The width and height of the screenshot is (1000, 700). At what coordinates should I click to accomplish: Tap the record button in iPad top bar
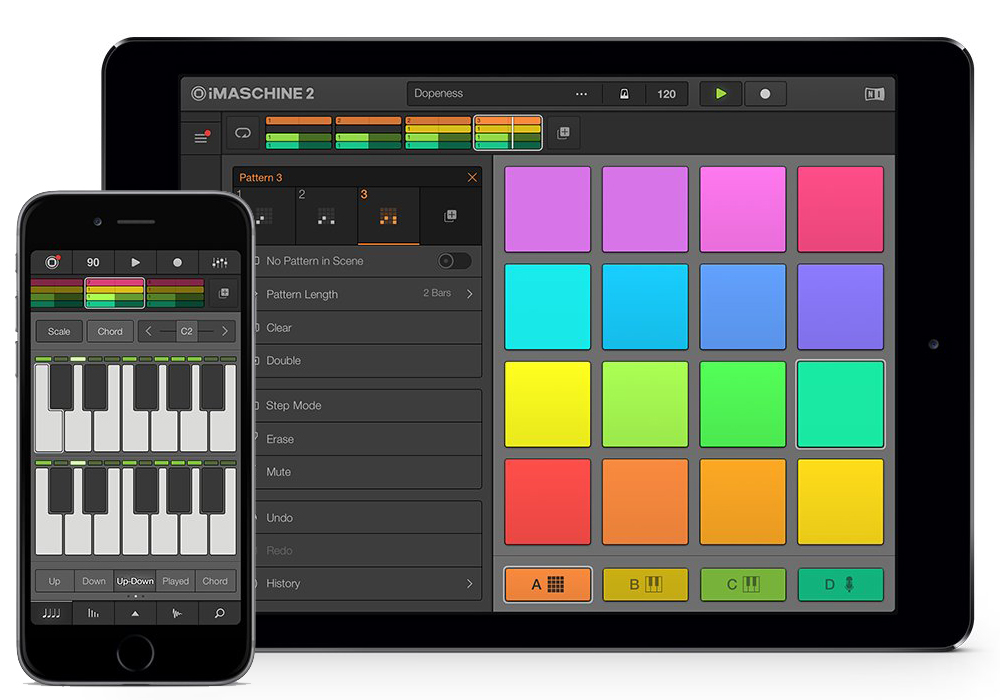765,94
